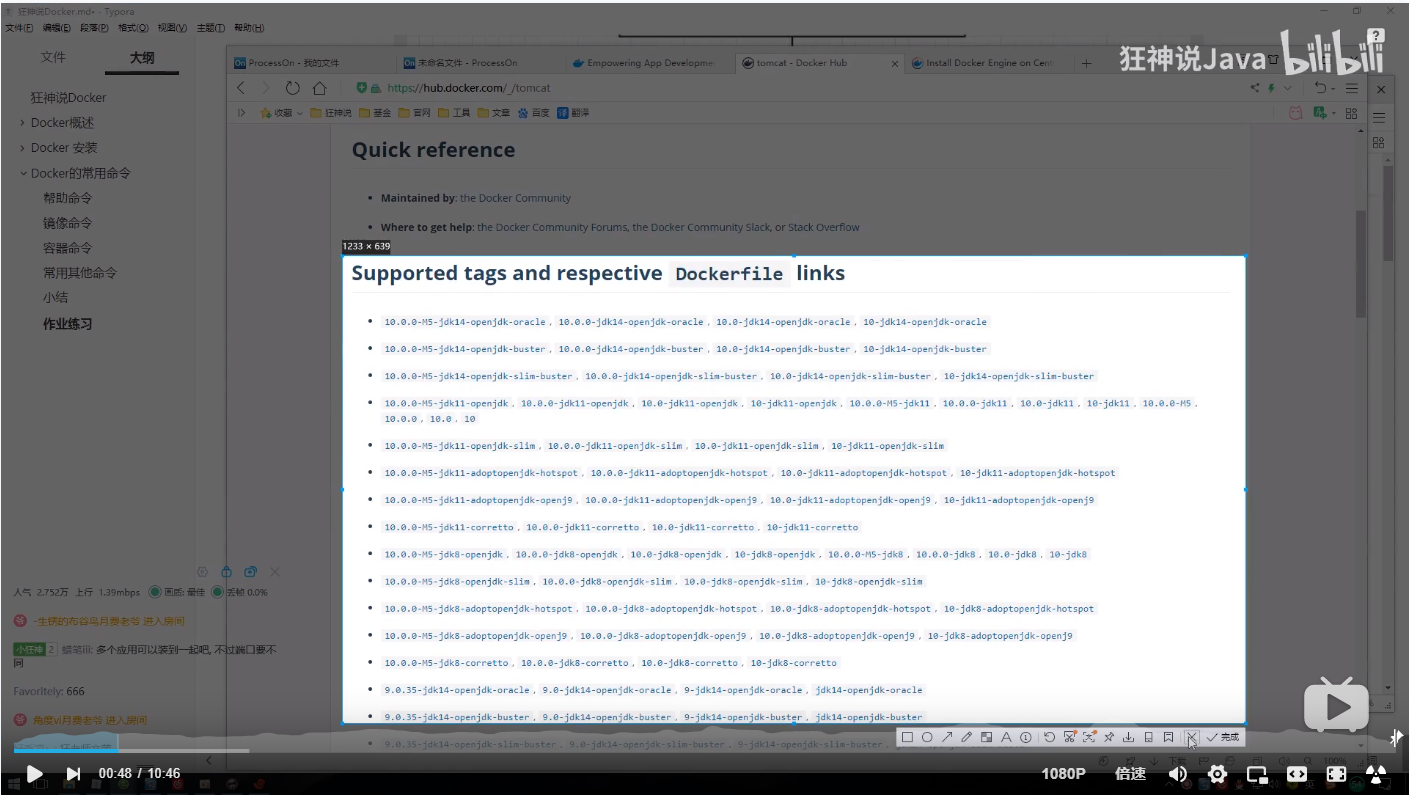Select the rectangle shape tool in screenshot toolbar
Screen dimensions: 1409x795
907,737
